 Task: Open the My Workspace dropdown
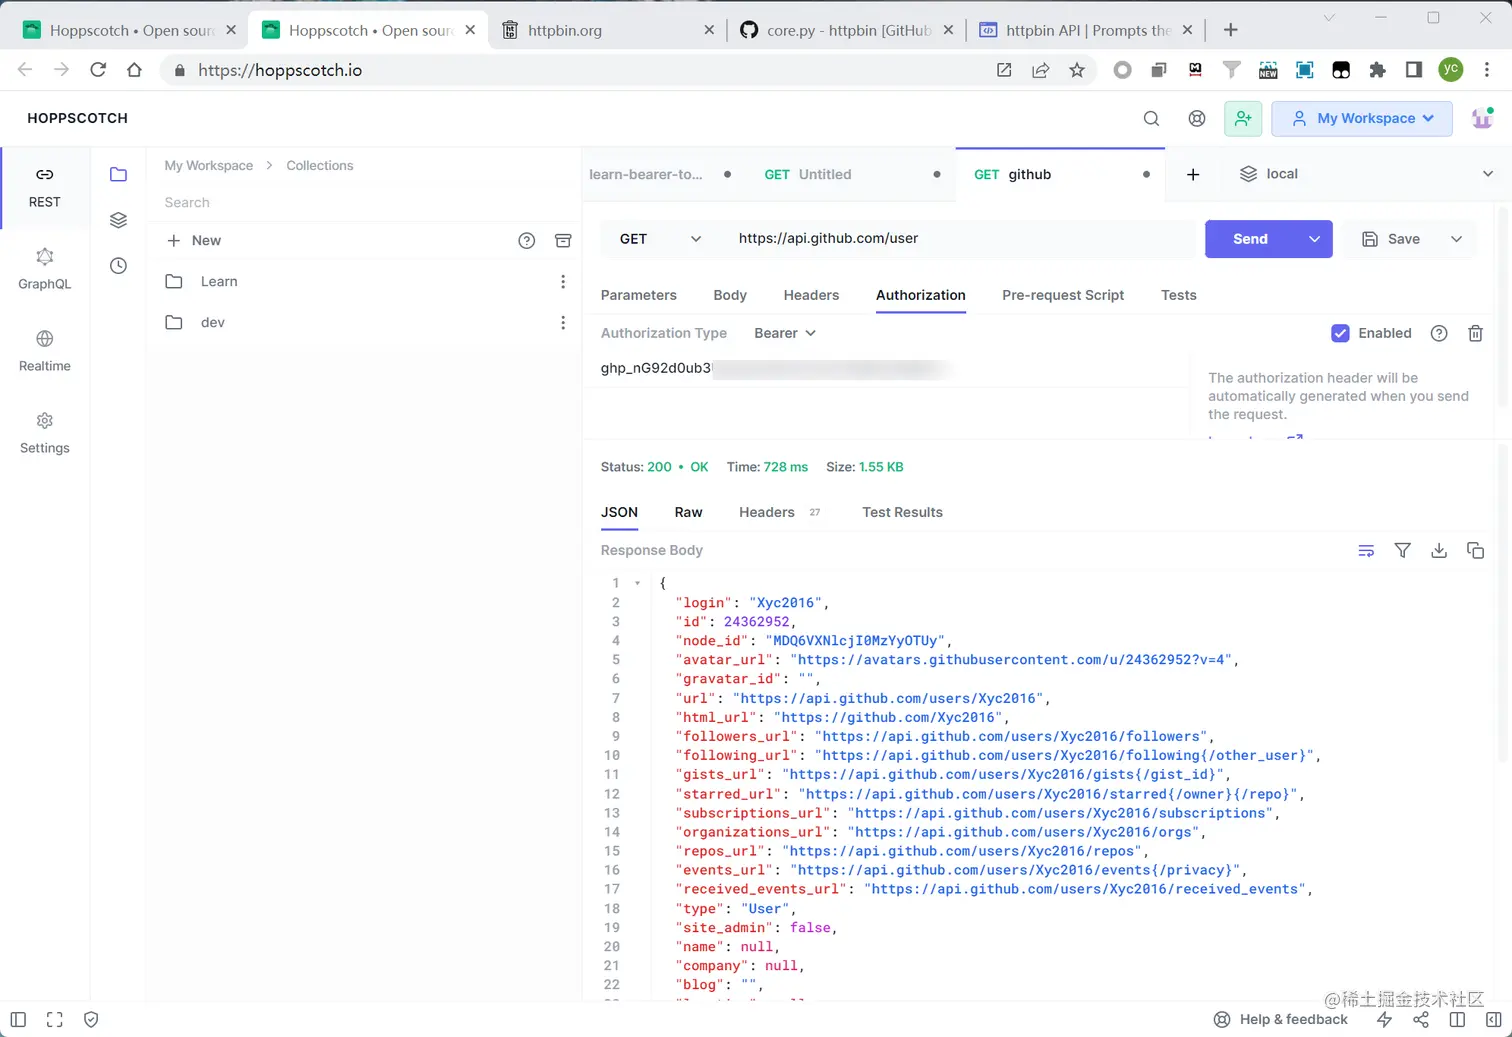[1361, 118]
